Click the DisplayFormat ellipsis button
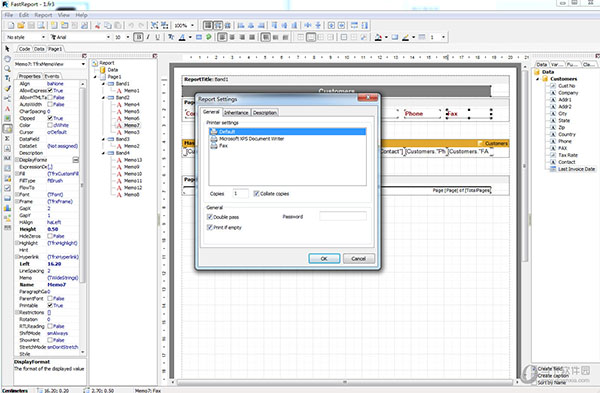Viewport: 600px width, 393px height. pyautogui.click(x=76, y=160)
